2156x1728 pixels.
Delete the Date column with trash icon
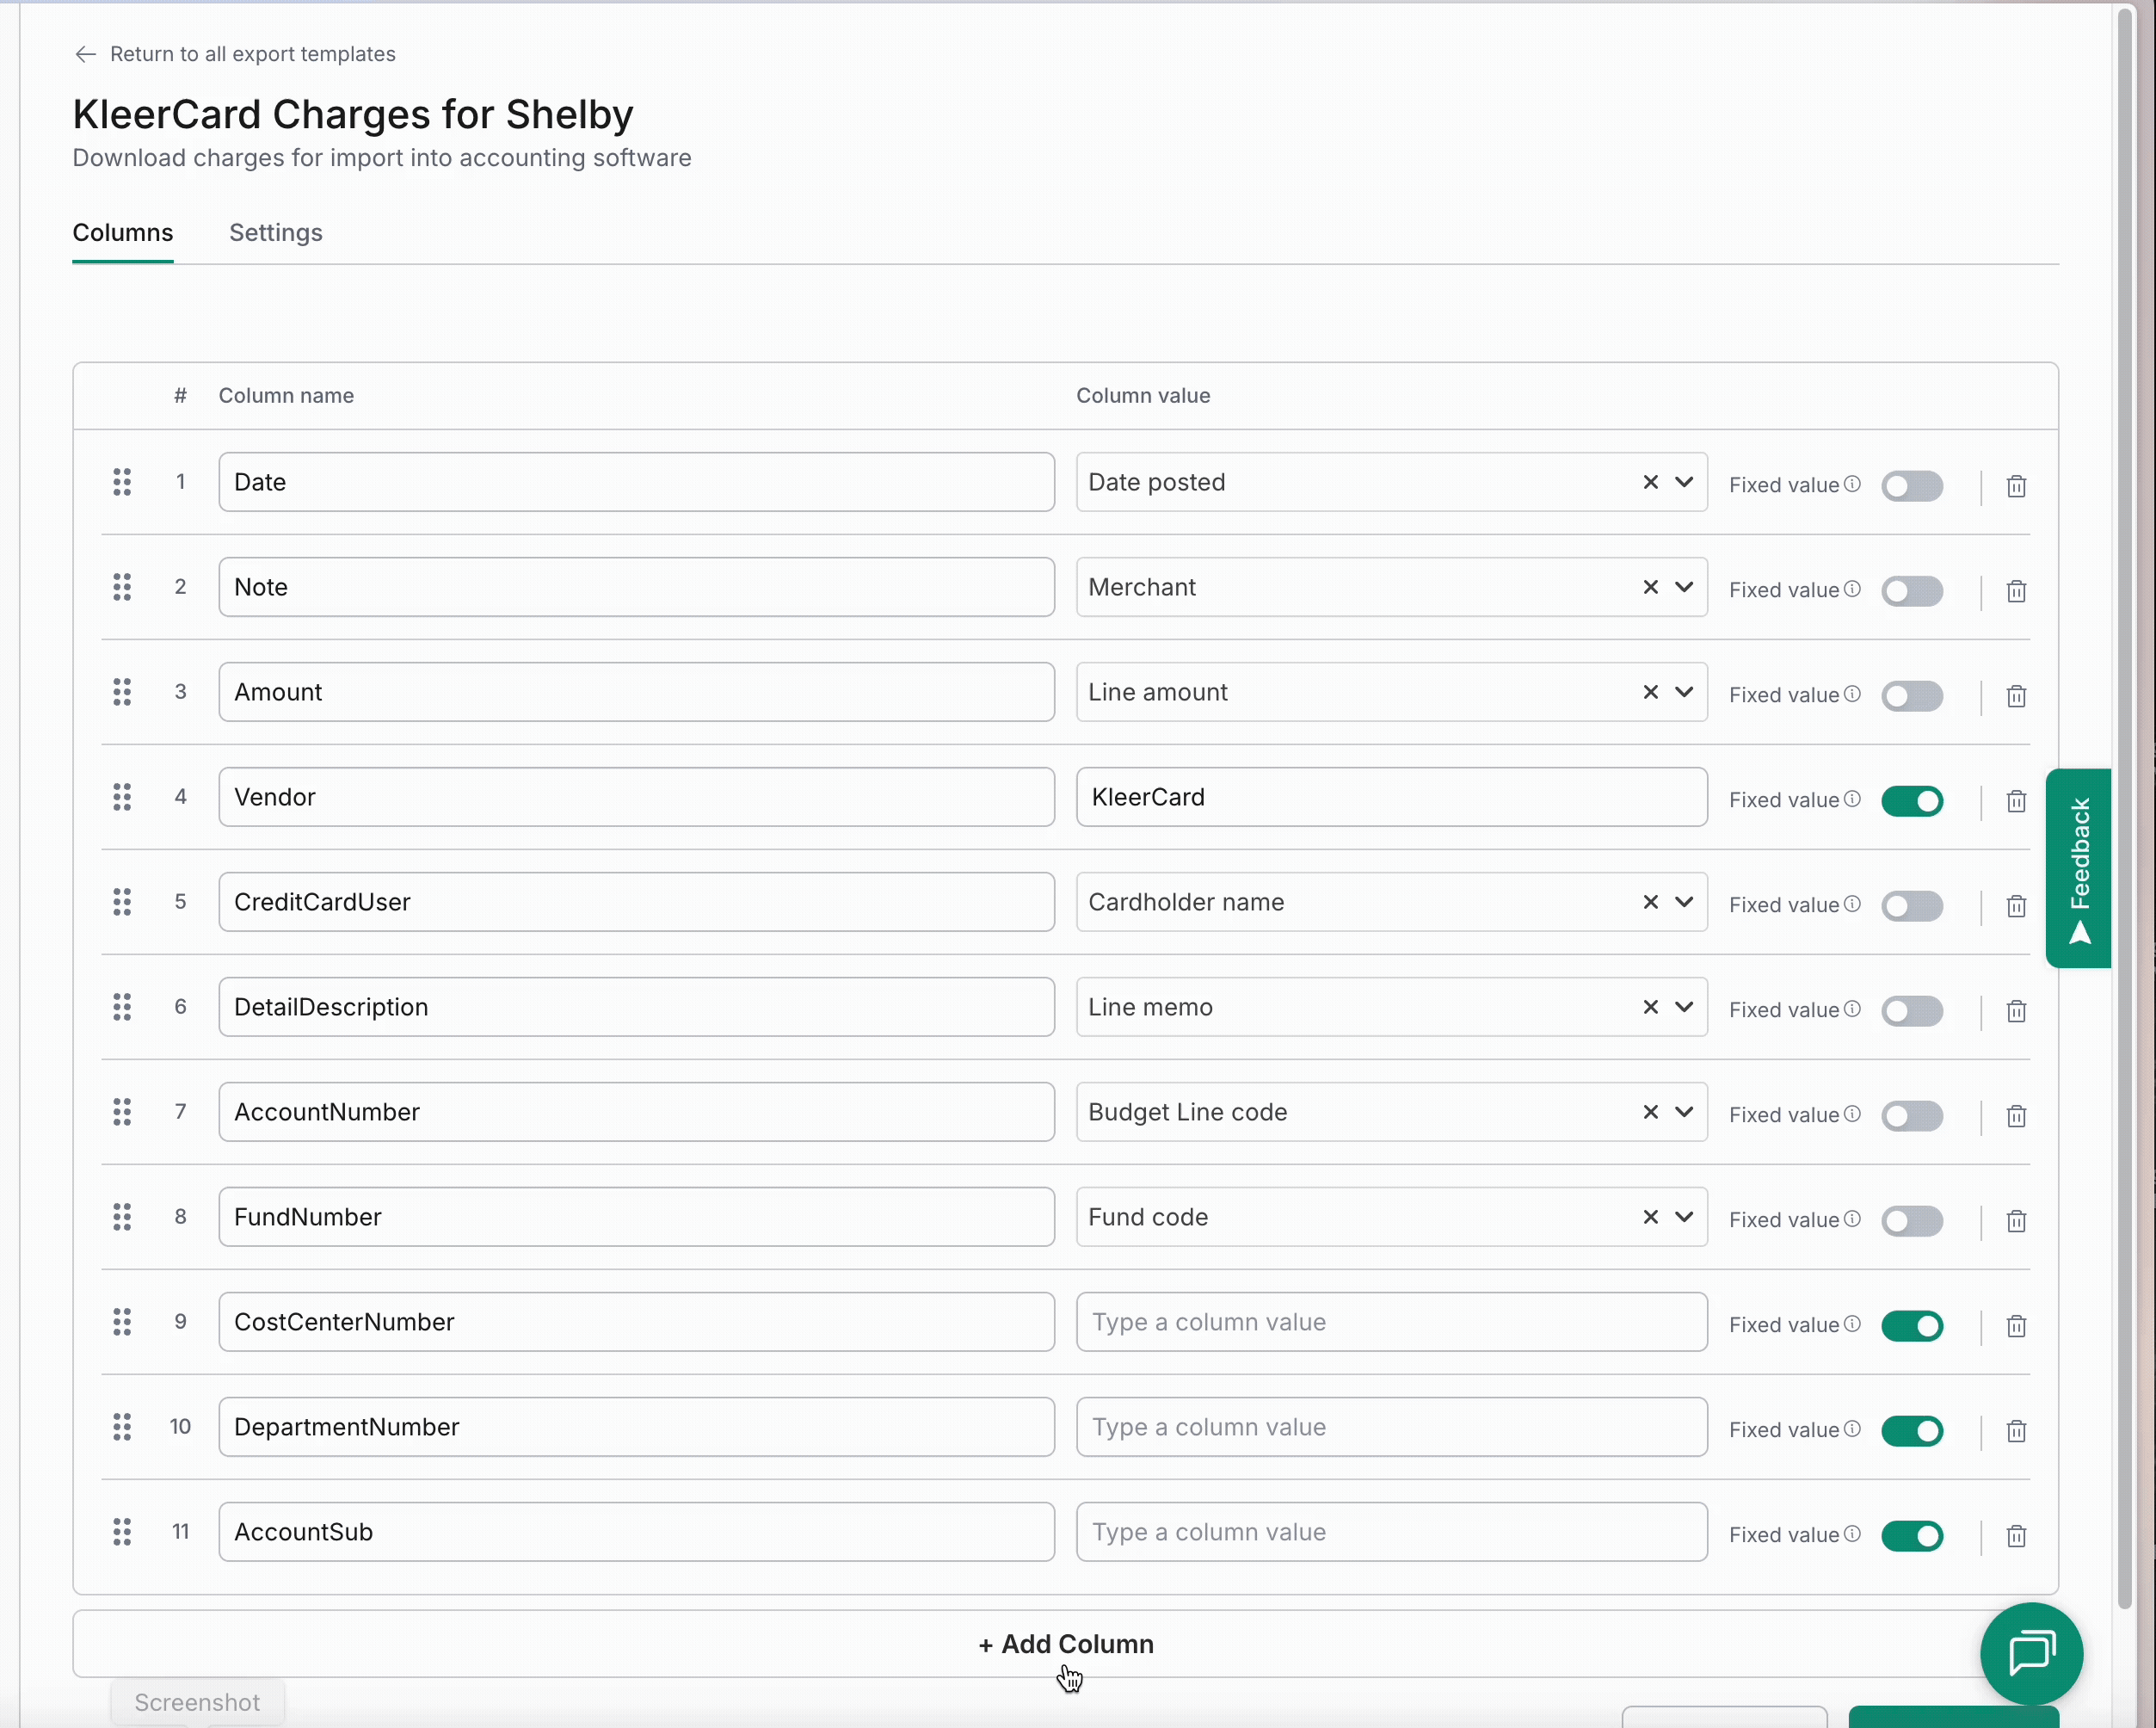tap(2015, 486)
